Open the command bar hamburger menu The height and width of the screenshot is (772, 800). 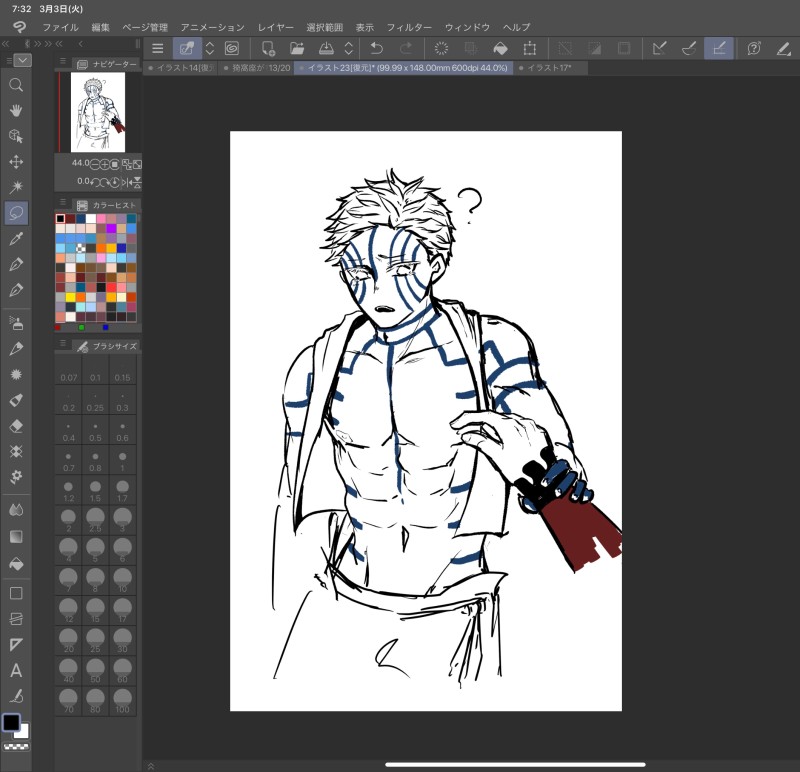coord(158,48)
